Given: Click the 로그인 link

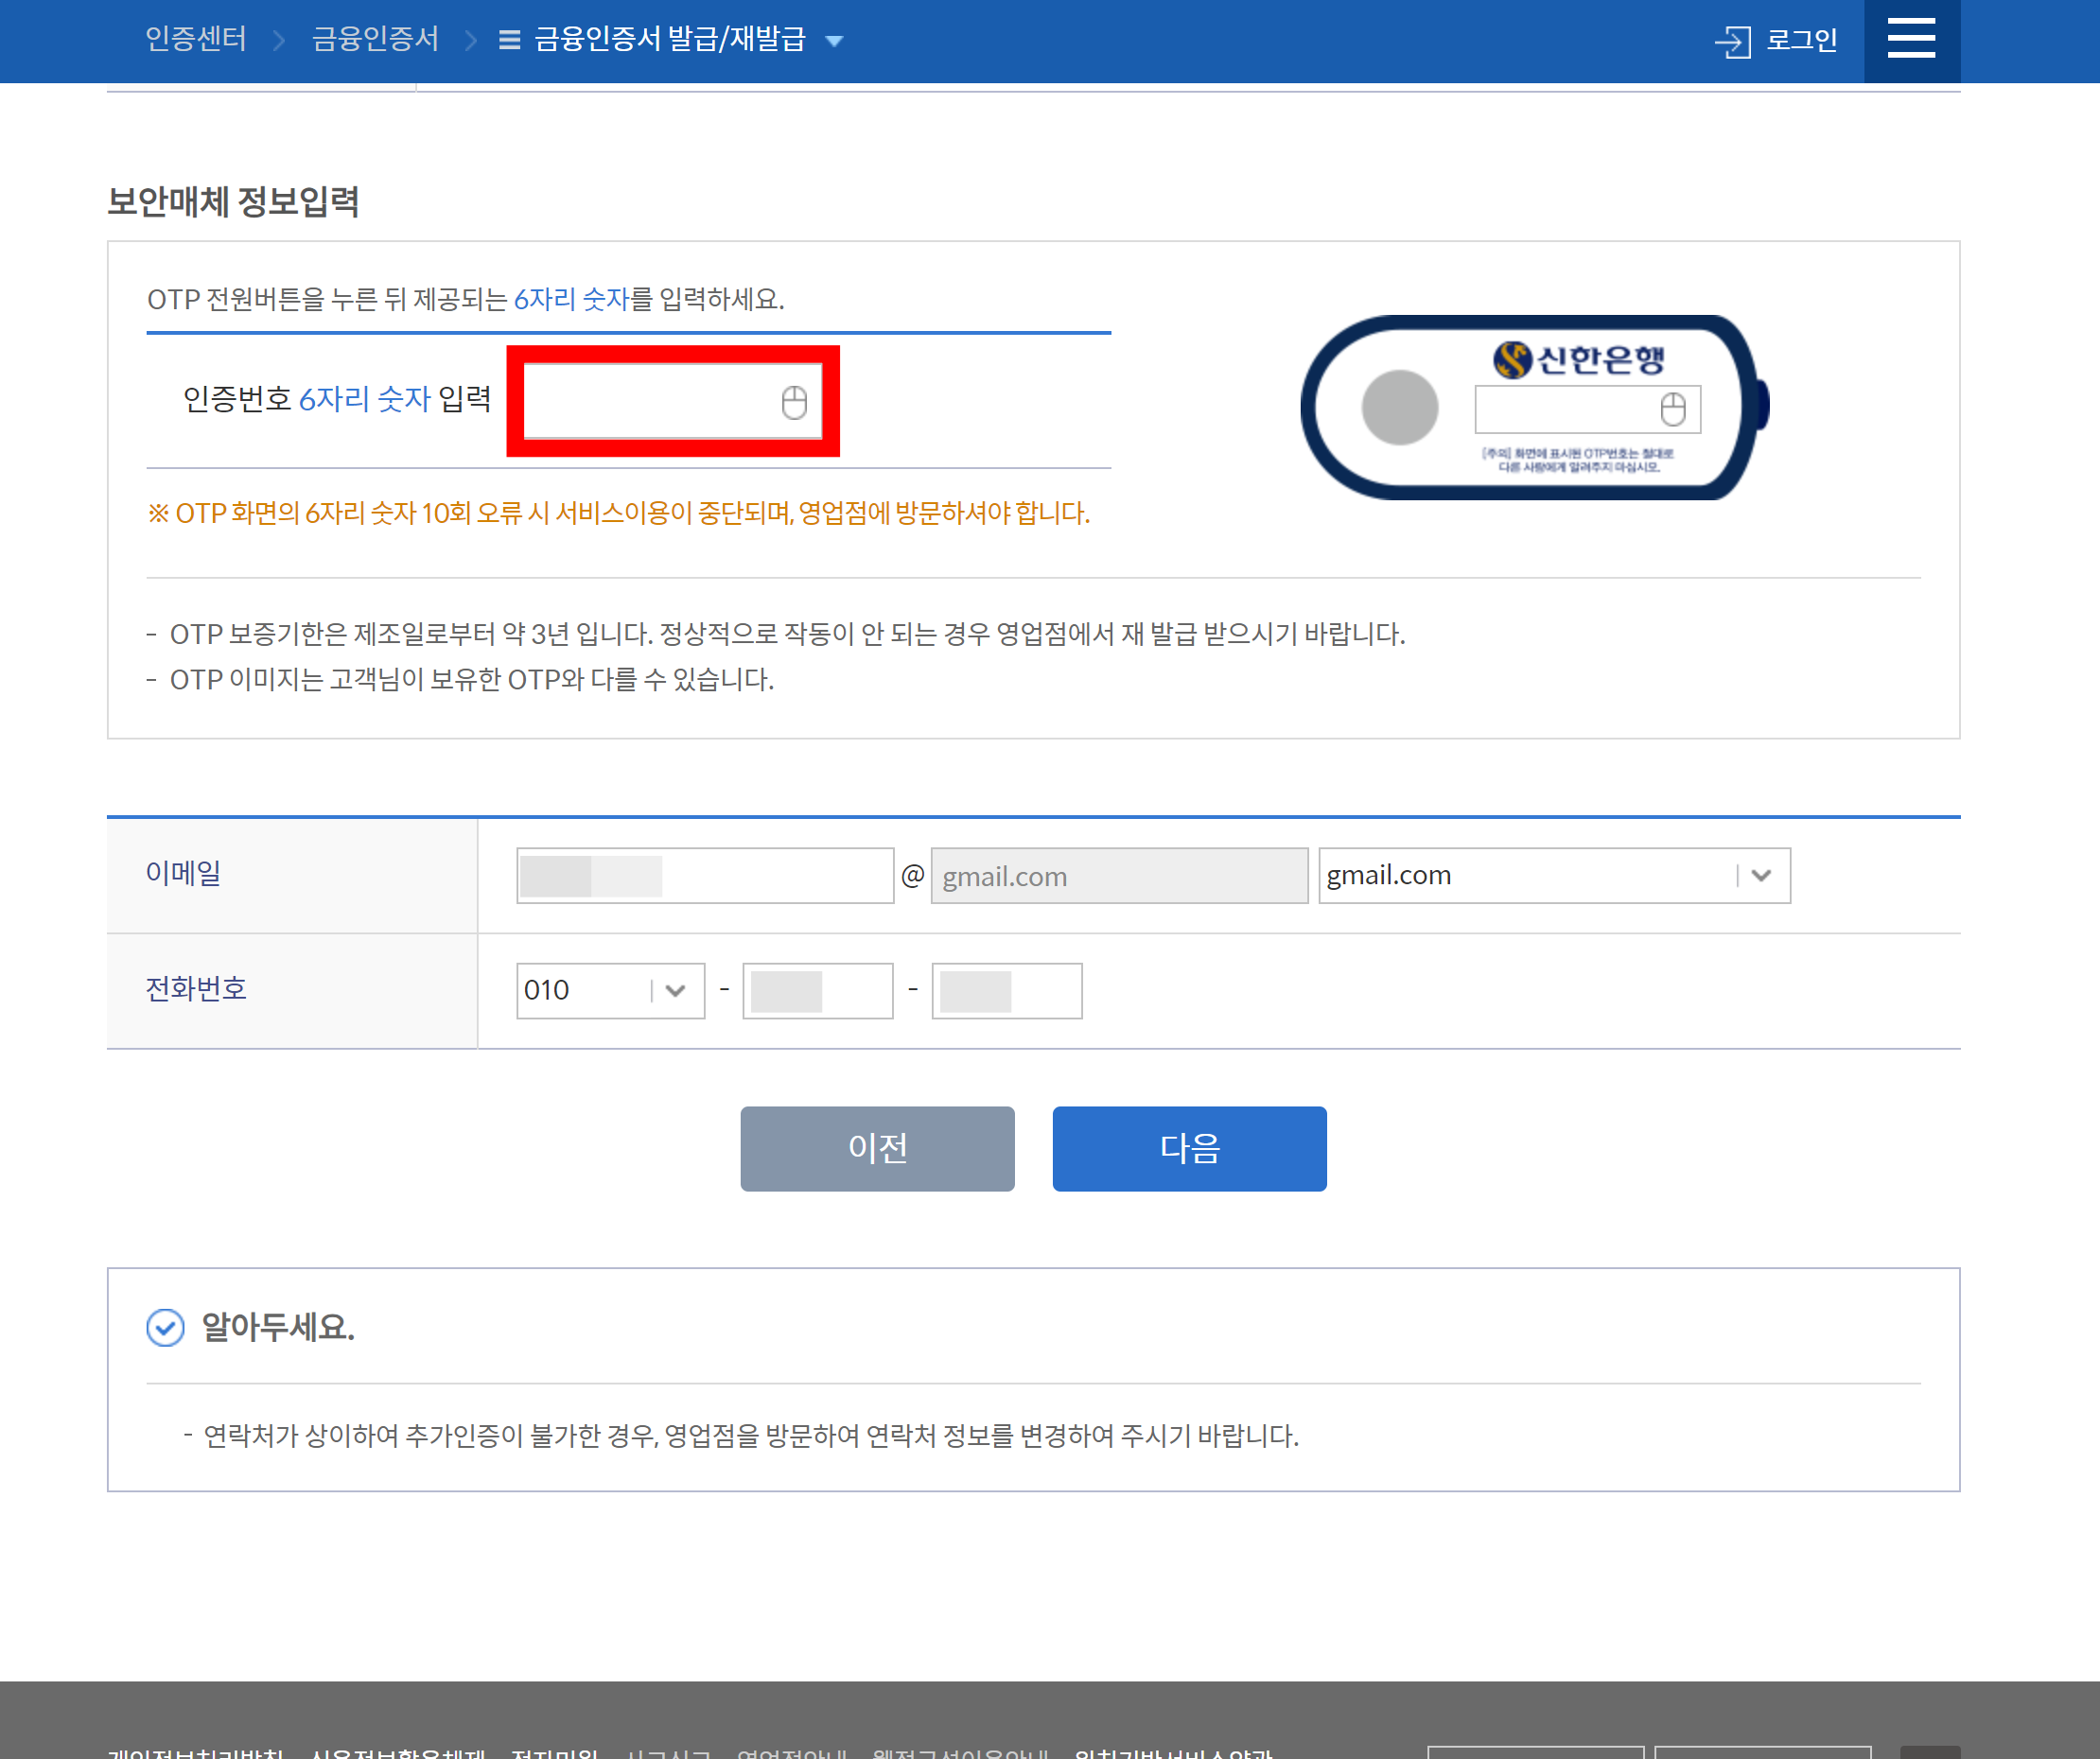Looking at the screenshot, I should click(1801, 40).
